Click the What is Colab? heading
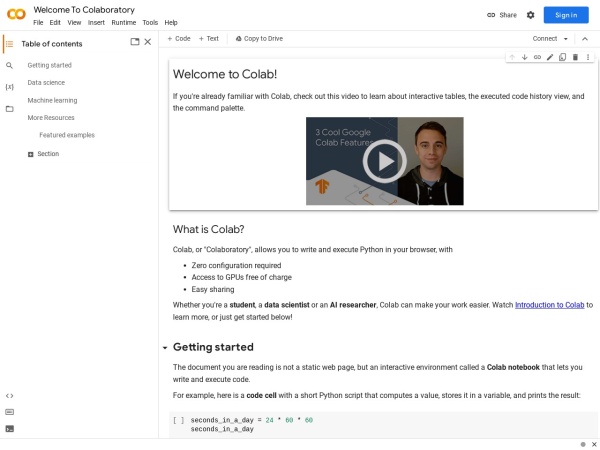Image resolution: width=600 pixels, height=450 pixels. (x=208, y=229)
